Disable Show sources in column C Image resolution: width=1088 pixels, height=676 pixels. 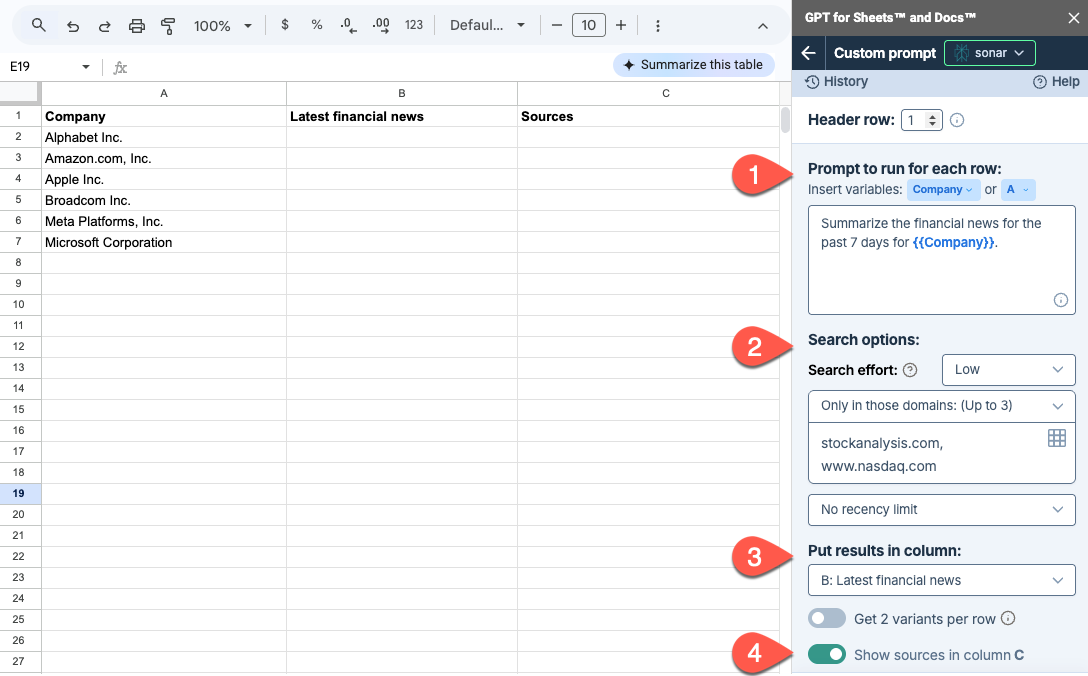point(827,654)
